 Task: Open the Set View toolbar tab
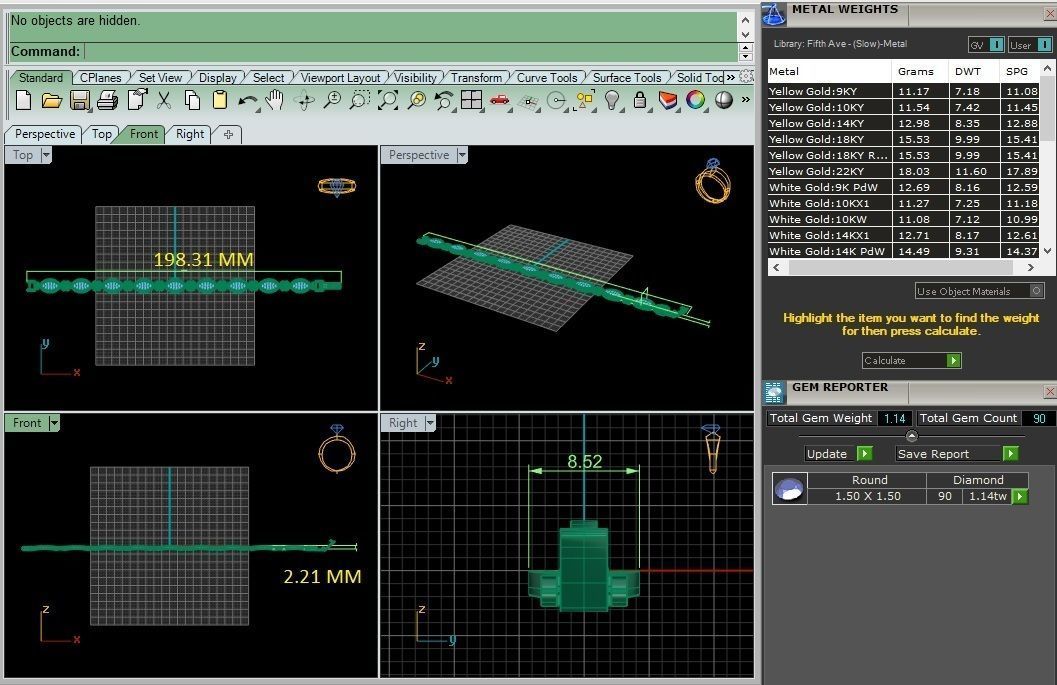[160, 78]
